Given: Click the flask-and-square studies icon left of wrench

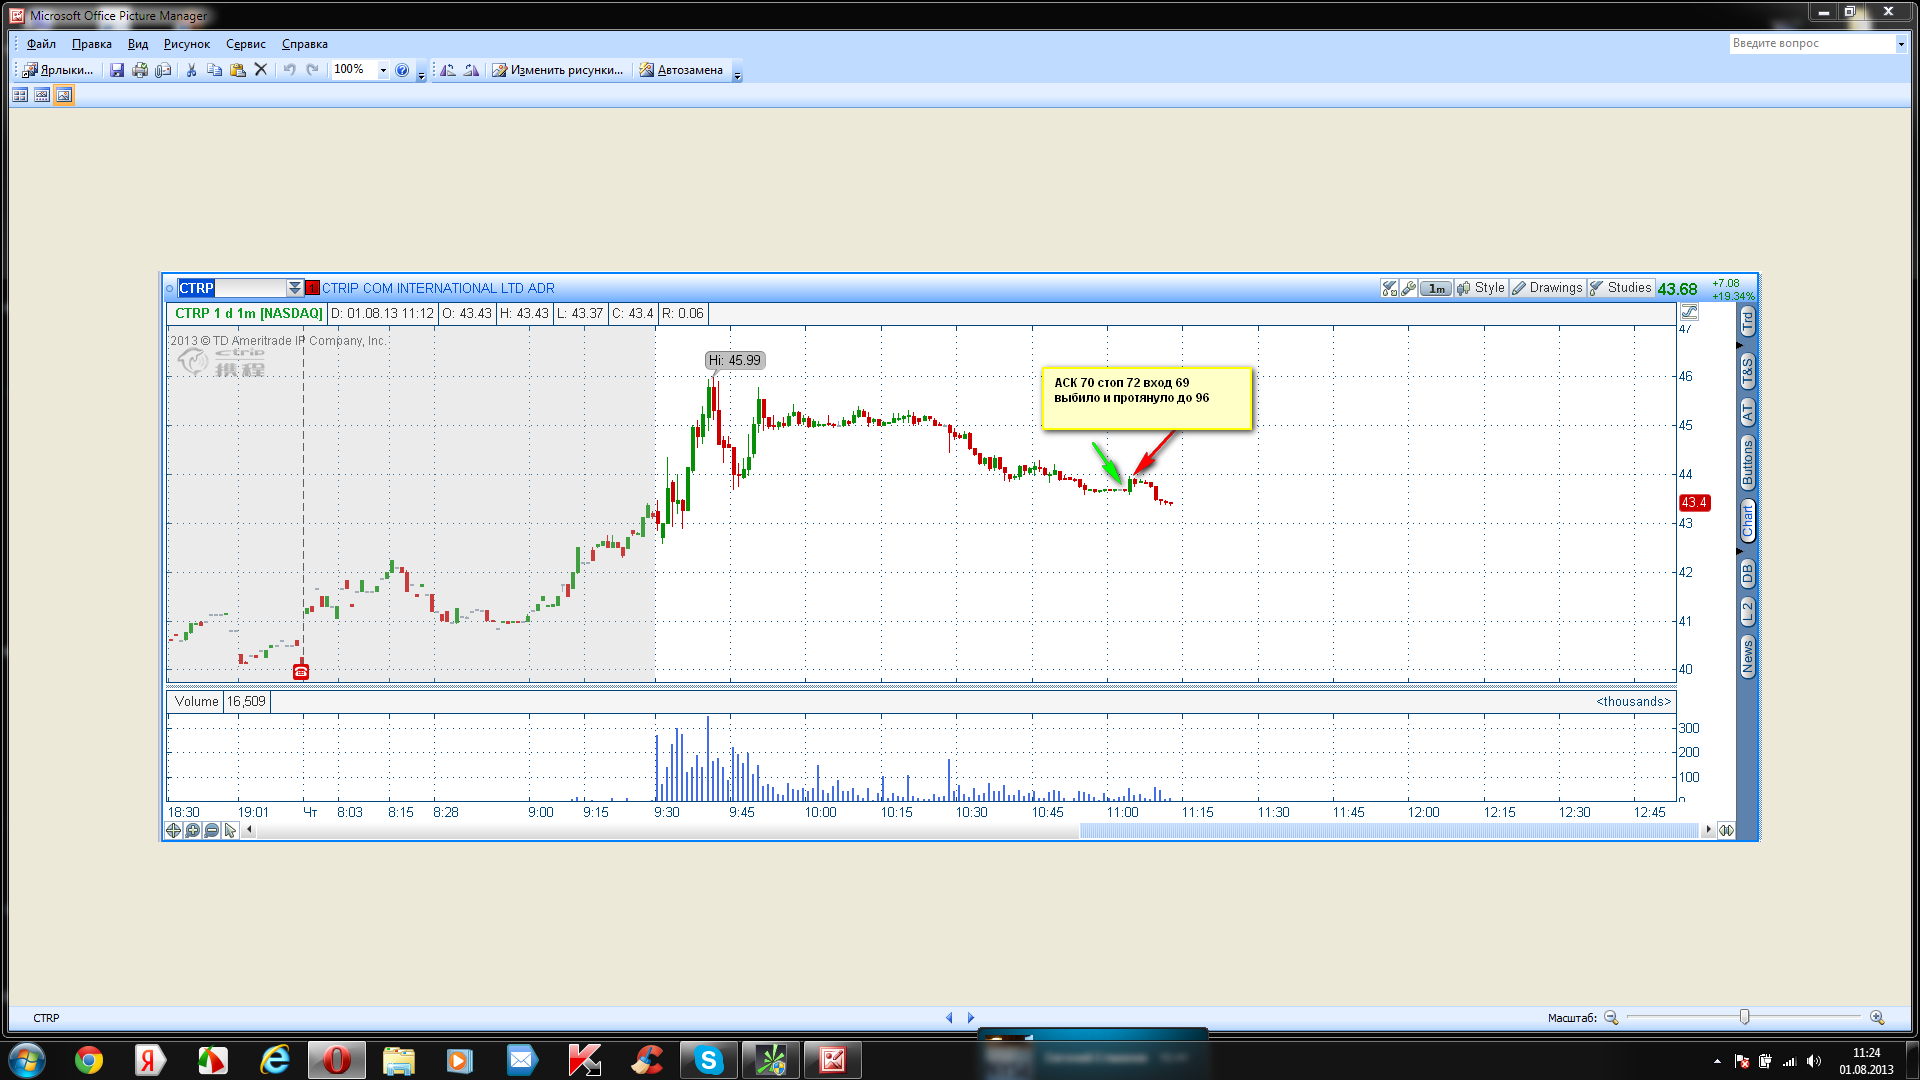Looking at the screenshot, I should tap(1390, 288).
